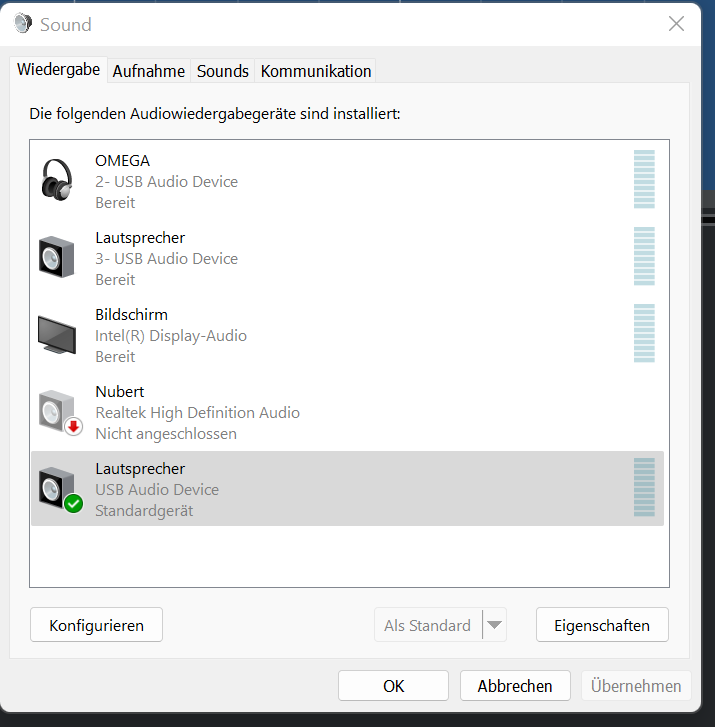Click the 'Intel(R) Display-Audio' text
The image size is (715, 727).
tap(171, 335)
